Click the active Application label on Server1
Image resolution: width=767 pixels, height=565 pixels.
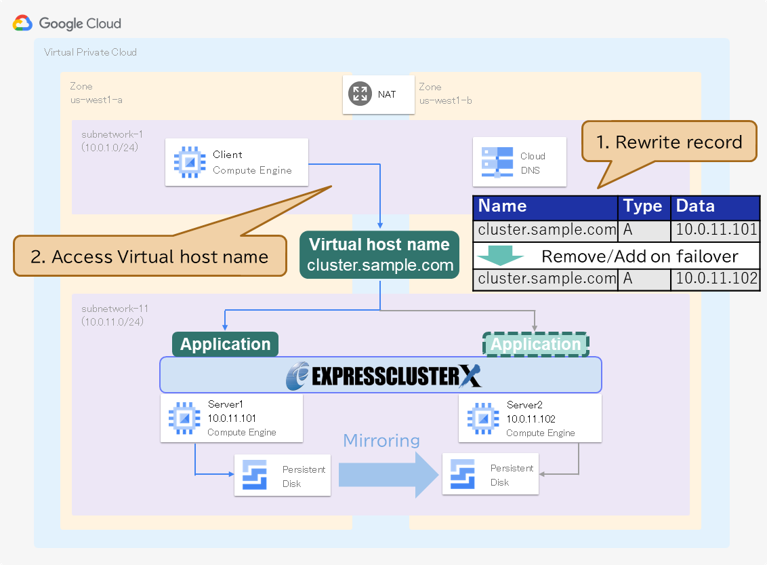click(225, 344)
